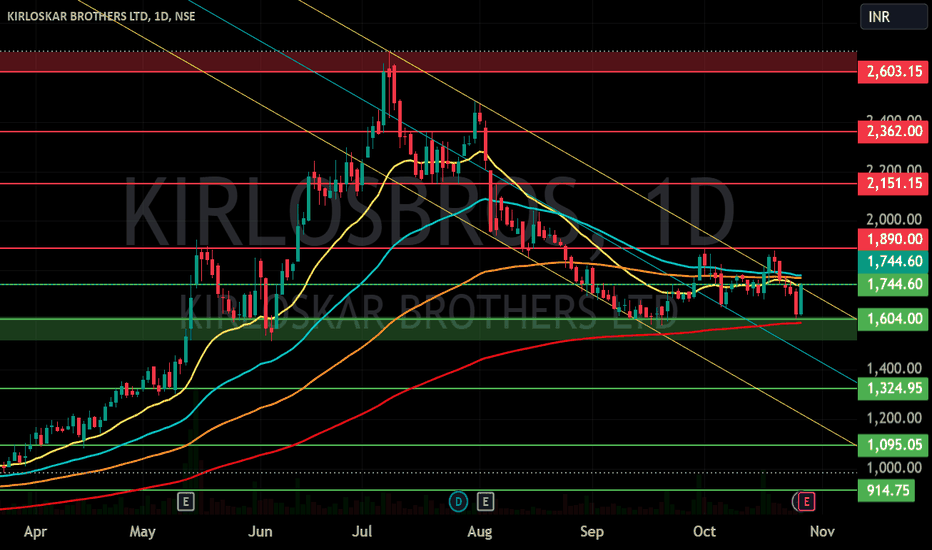Click the Jul label on time axis
The image size is (932, 550).
362,532
